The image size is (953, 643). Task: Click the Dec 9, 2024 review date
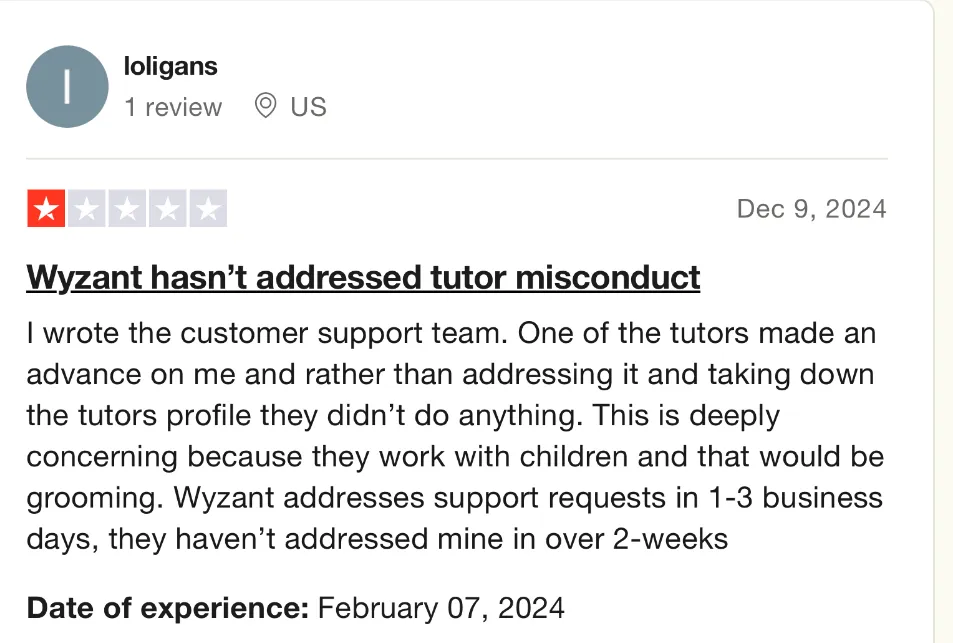click(811, 209)
